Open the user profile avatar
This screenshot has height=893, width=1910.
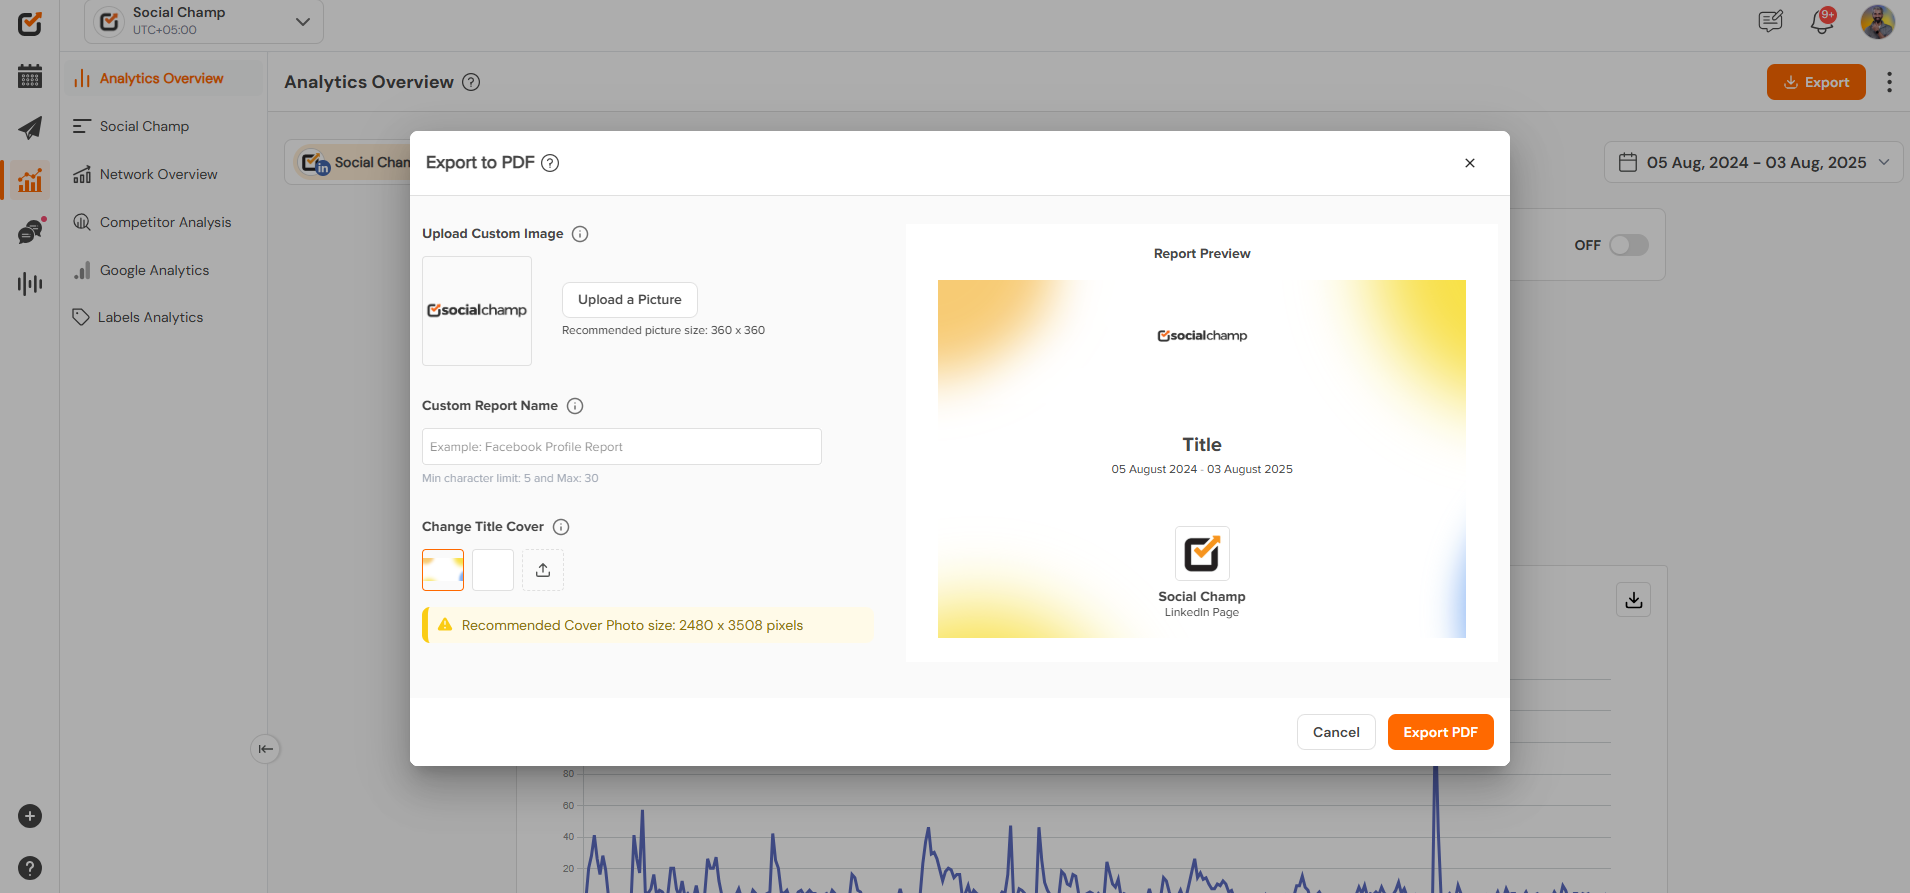tap(1877, 21)
